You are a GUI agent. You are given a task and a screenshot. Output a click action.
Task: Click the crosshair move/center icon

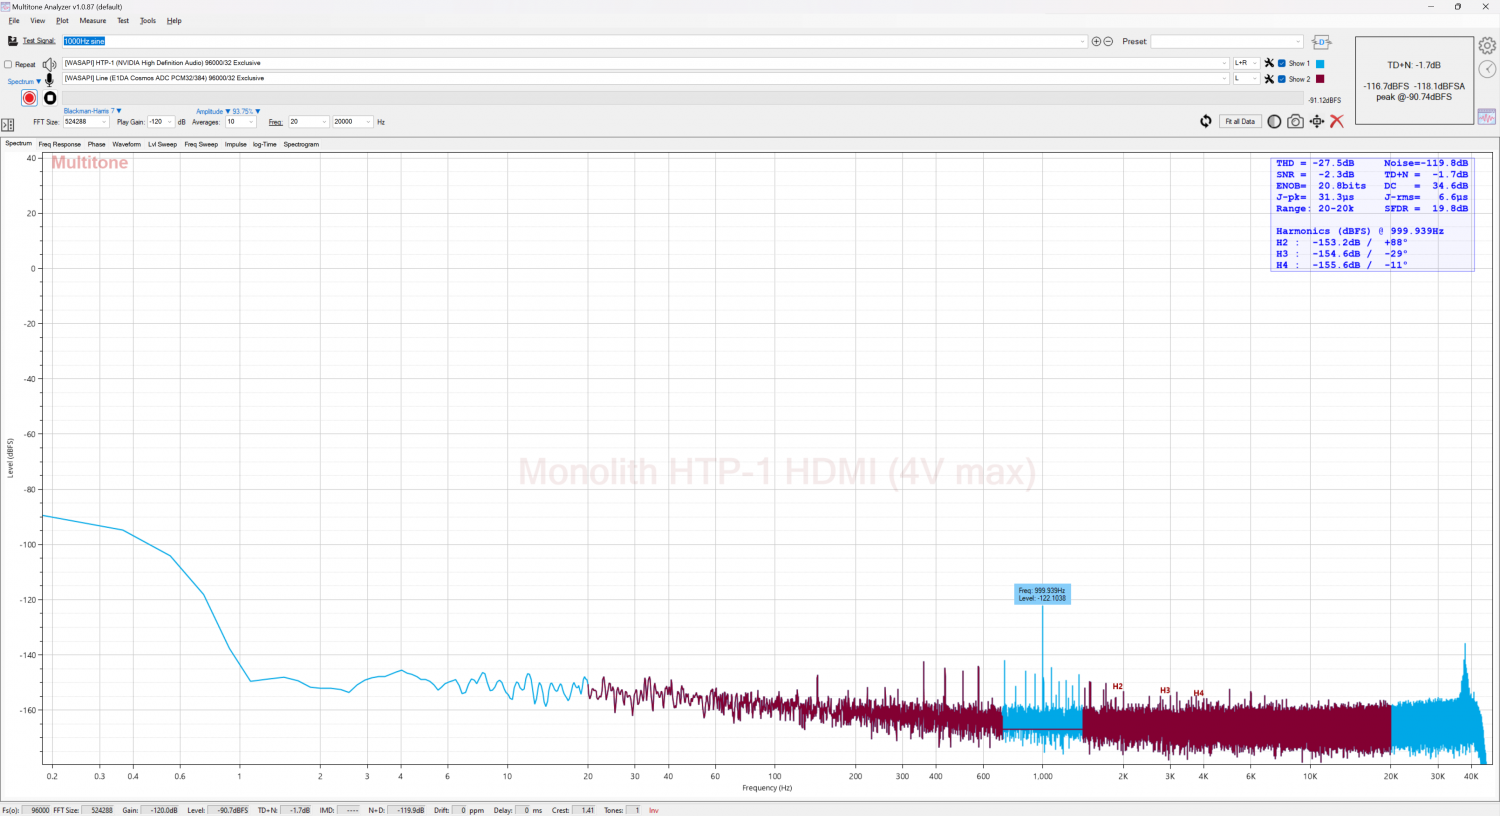[1317, 121]
